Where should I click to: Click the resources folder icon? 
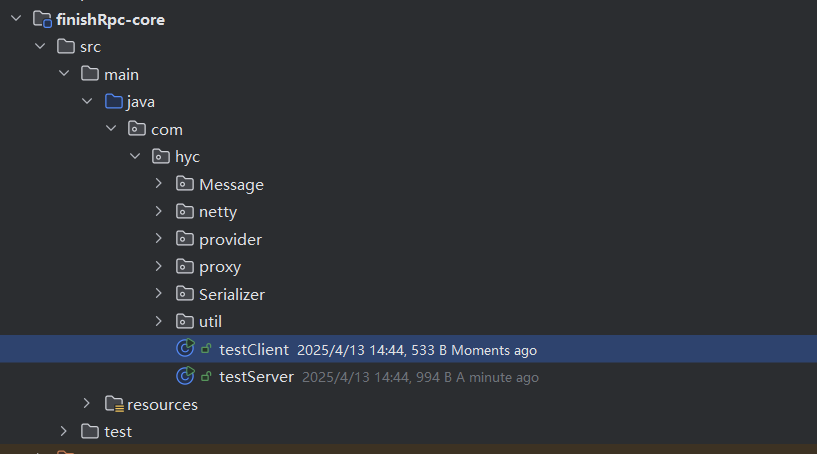(x=114, y=404)
